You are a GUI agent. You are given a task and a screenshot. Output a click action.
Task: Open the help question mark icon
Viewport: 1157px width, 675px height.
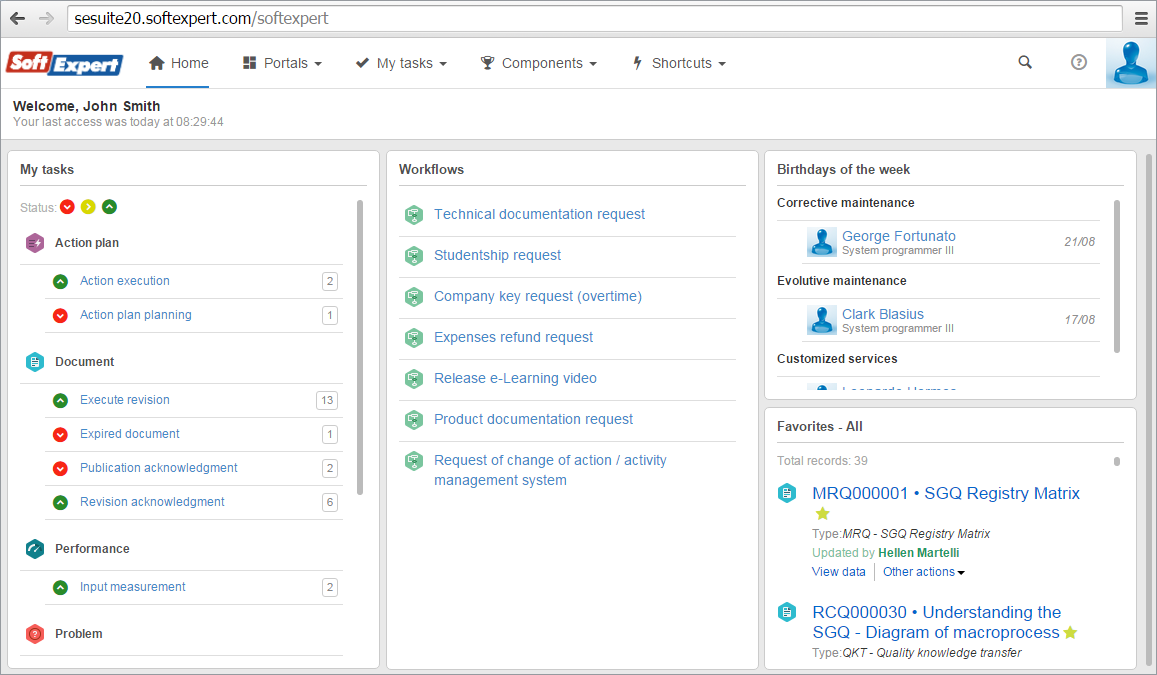coord(1079,63)
